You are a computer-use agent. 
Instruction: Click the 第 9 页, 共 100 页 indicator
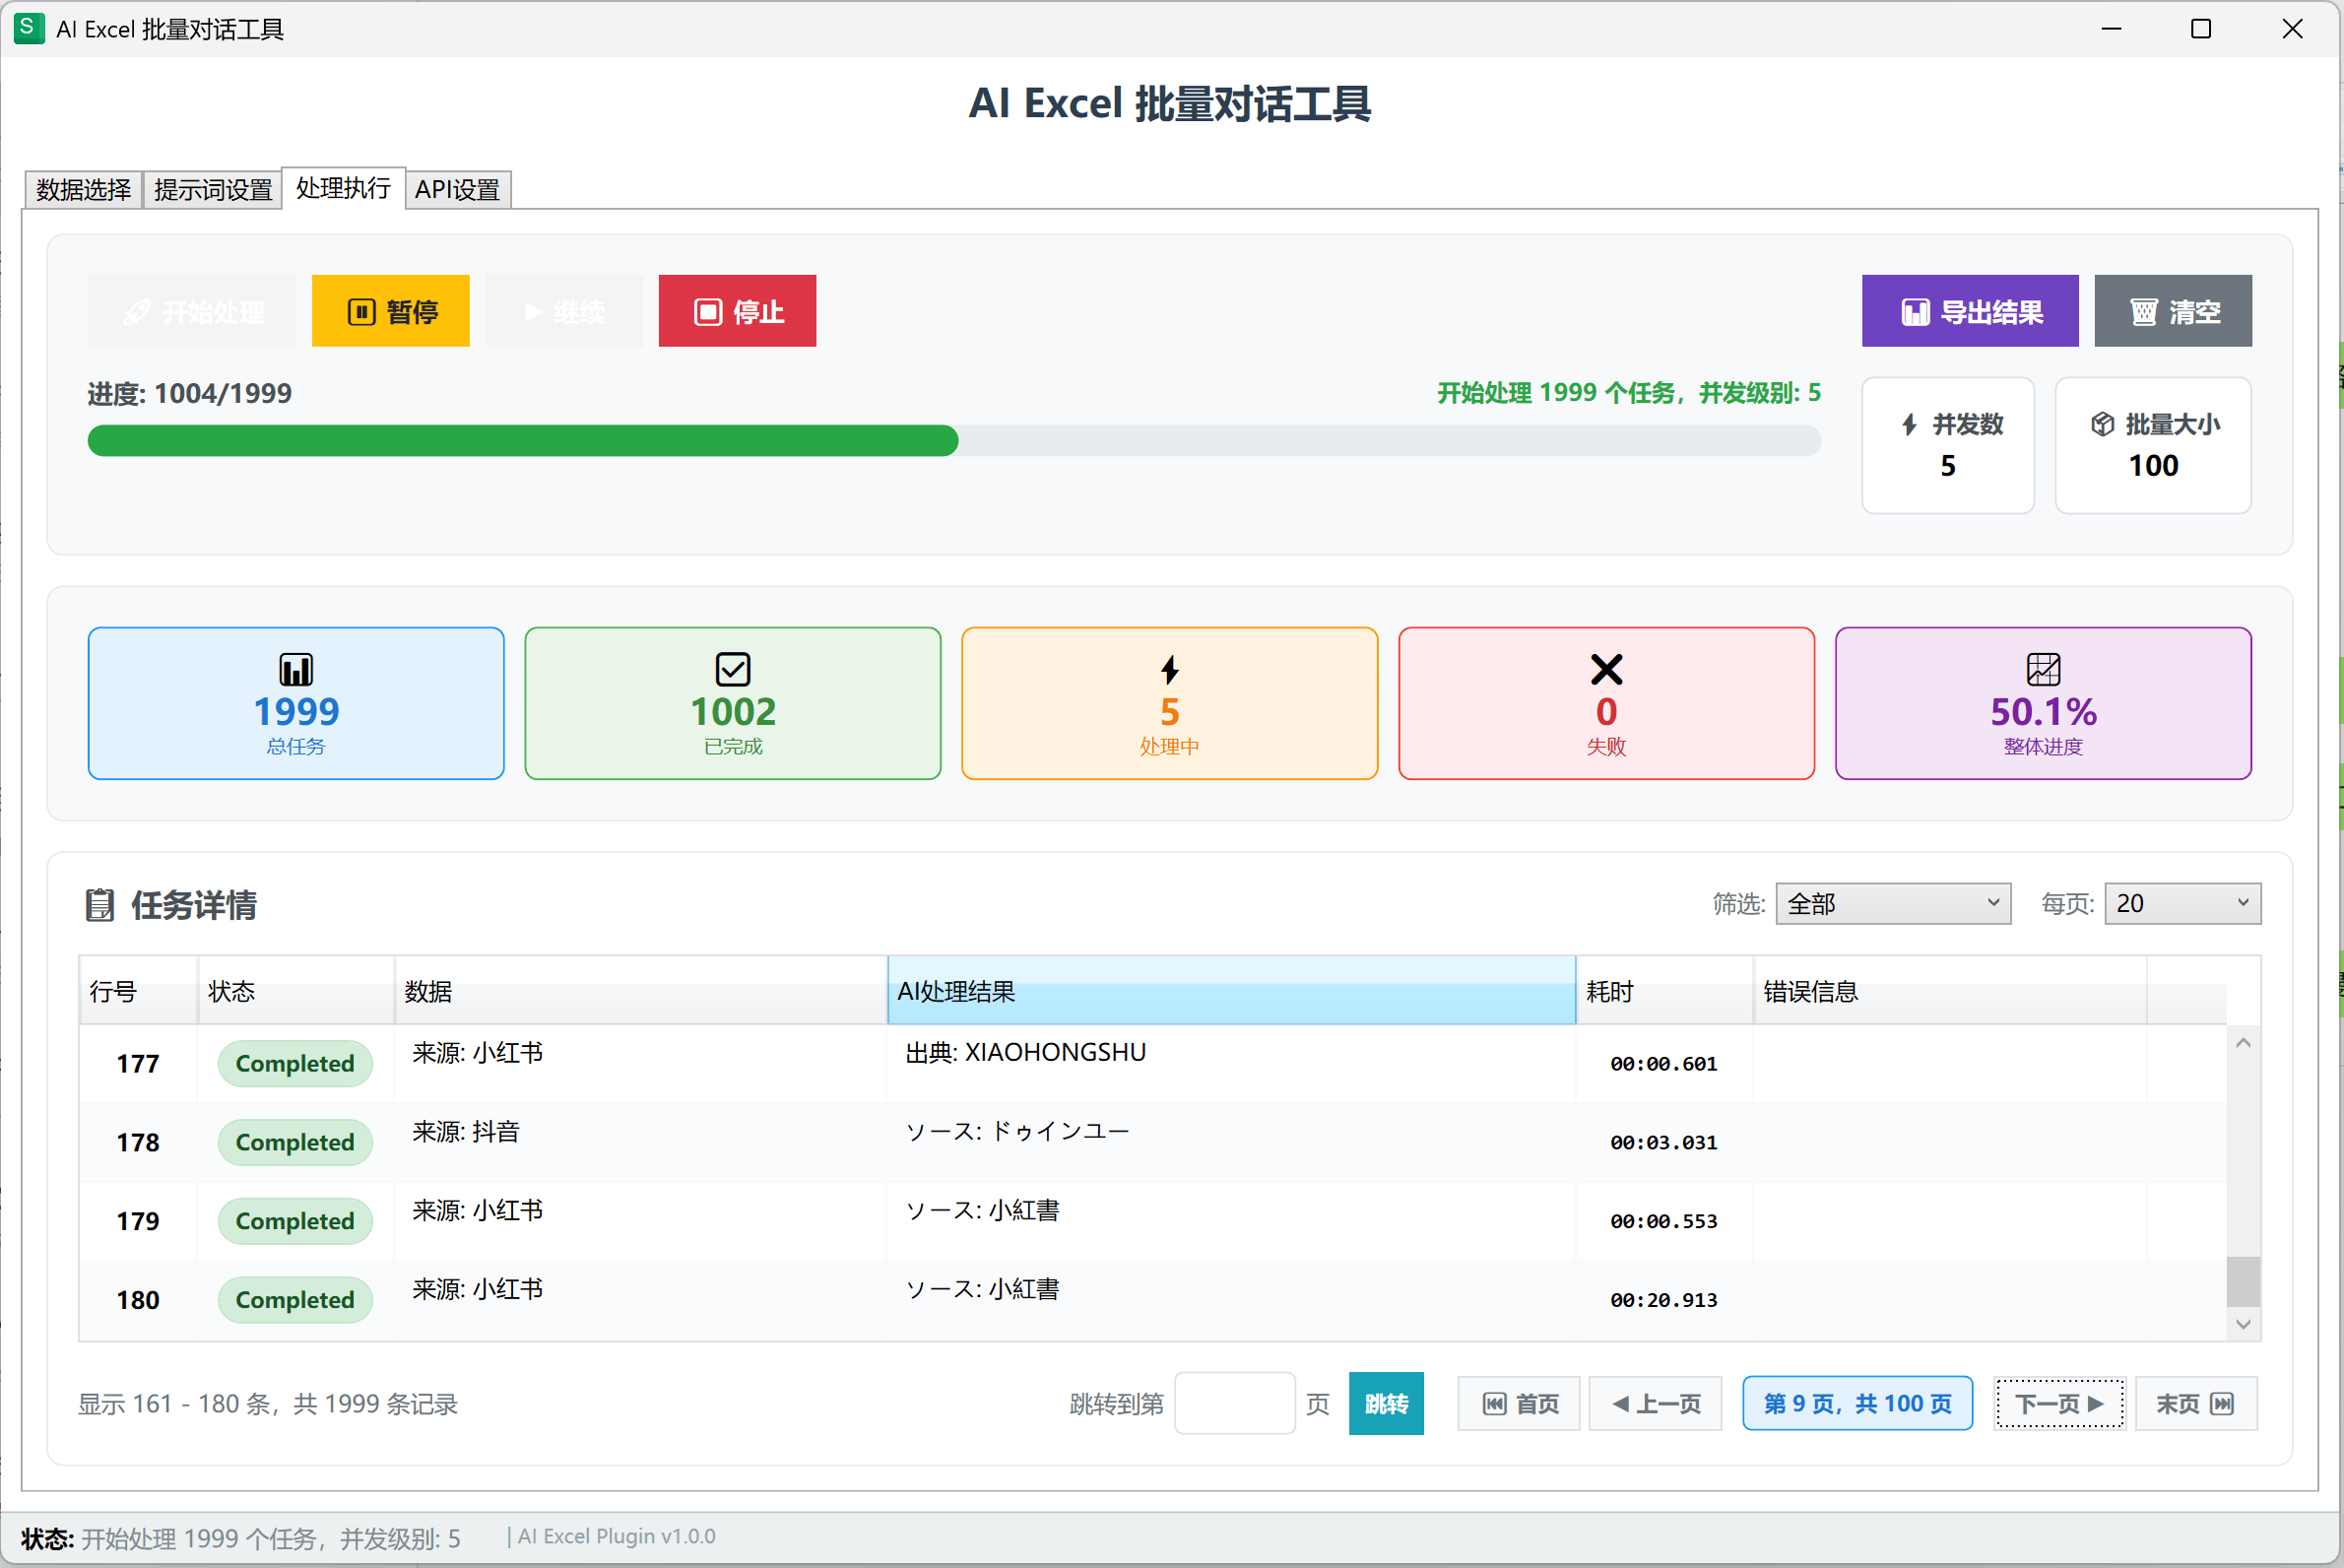tap(1857, 1403)
